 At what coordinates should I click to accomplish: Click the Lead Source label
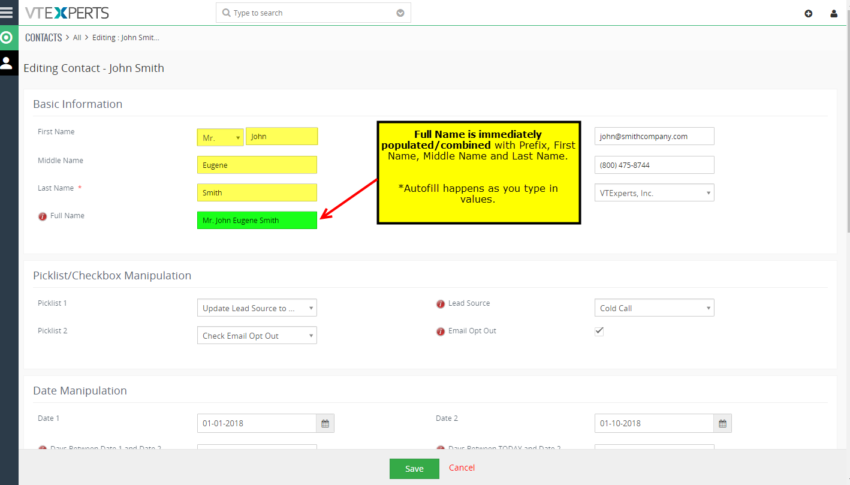469,303
